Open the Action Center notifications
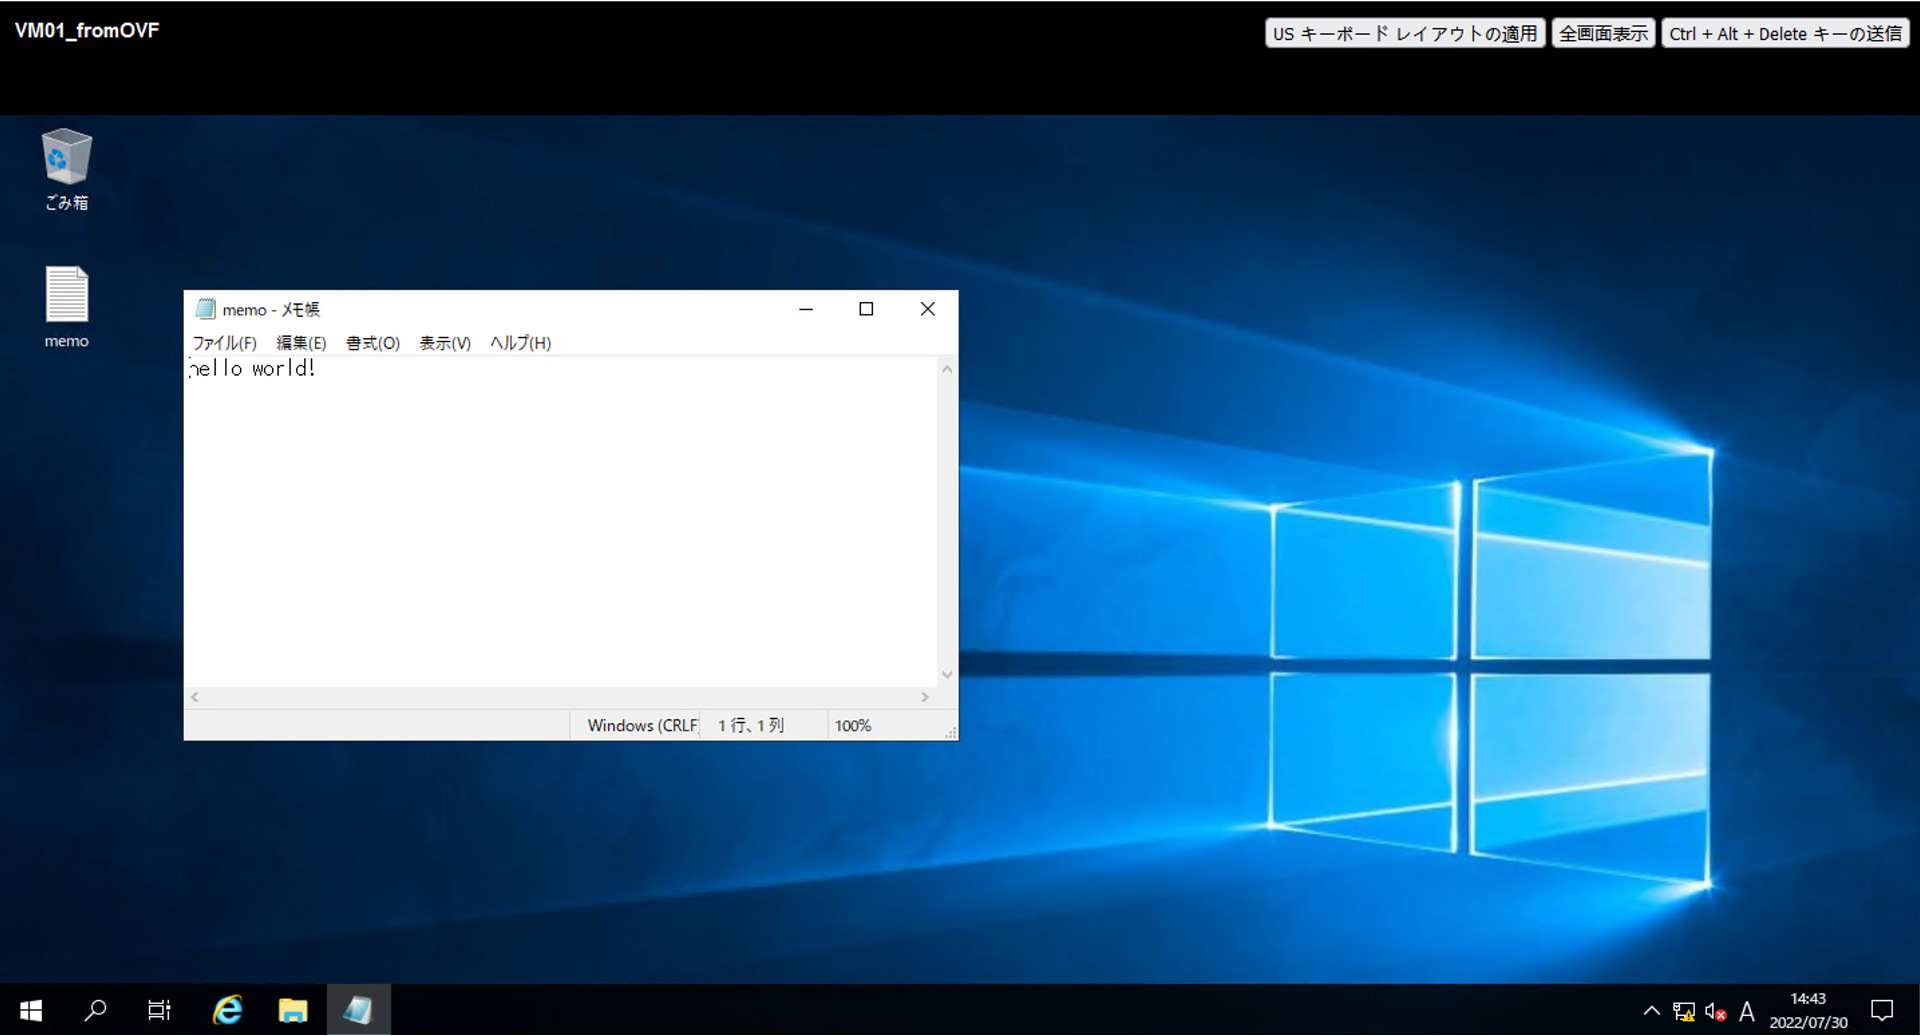The image size is (1920, 1036). (1882, 1011)
